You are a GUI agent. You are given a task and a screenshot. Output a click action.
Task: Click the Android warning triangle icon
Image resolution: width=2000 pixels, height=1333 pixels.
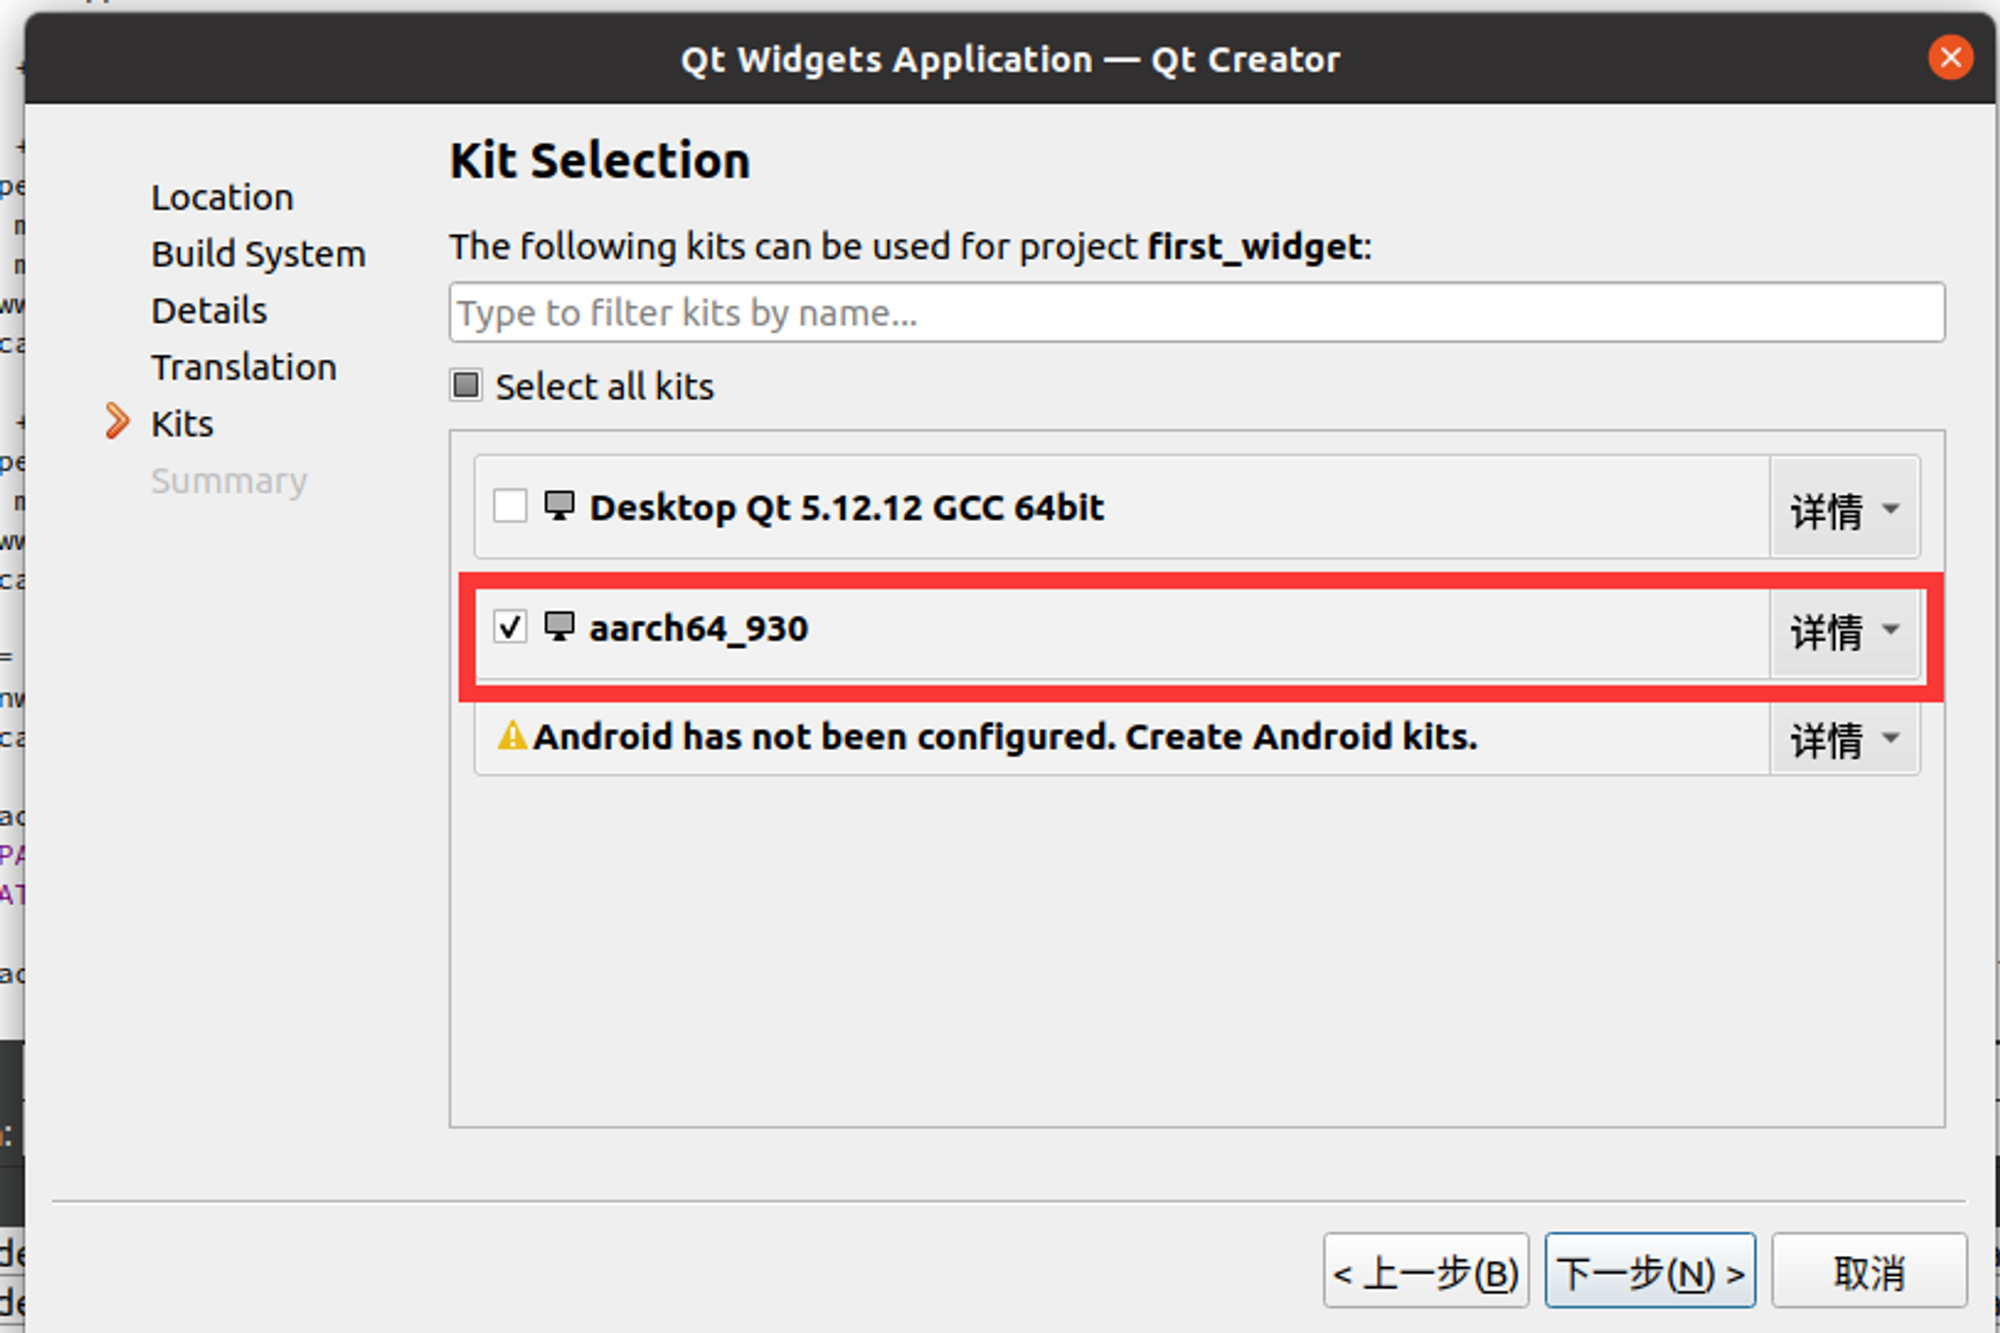512,736
